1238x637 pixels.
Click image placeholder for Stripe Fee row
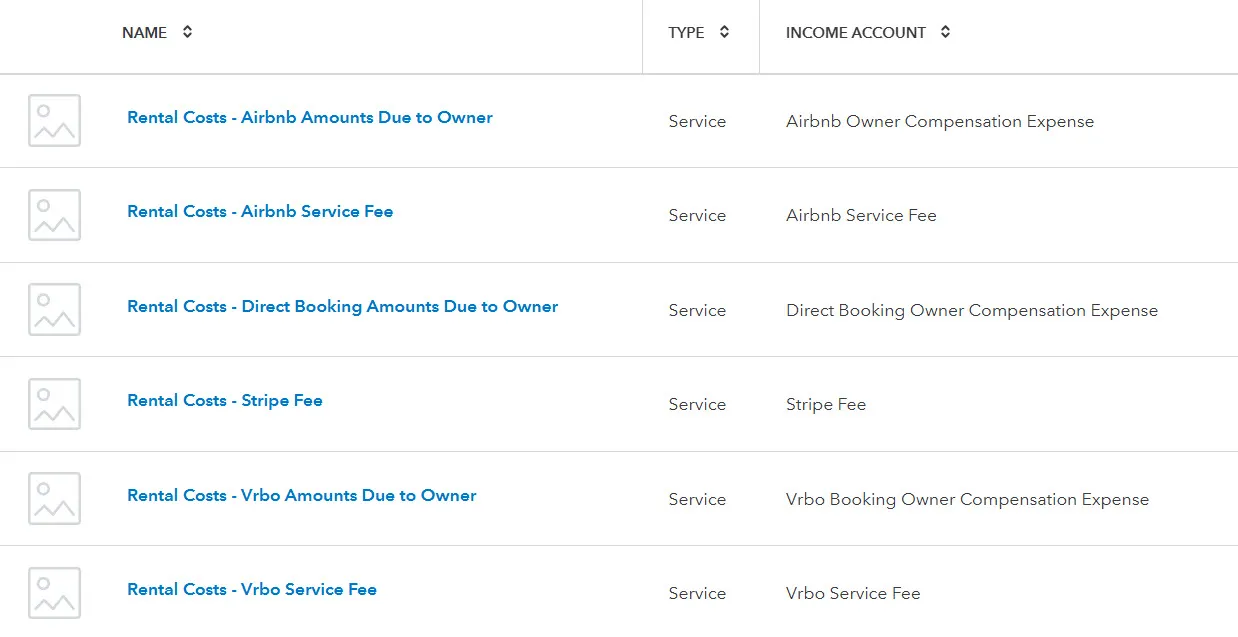pyautogui.click(x=54, y=404)
